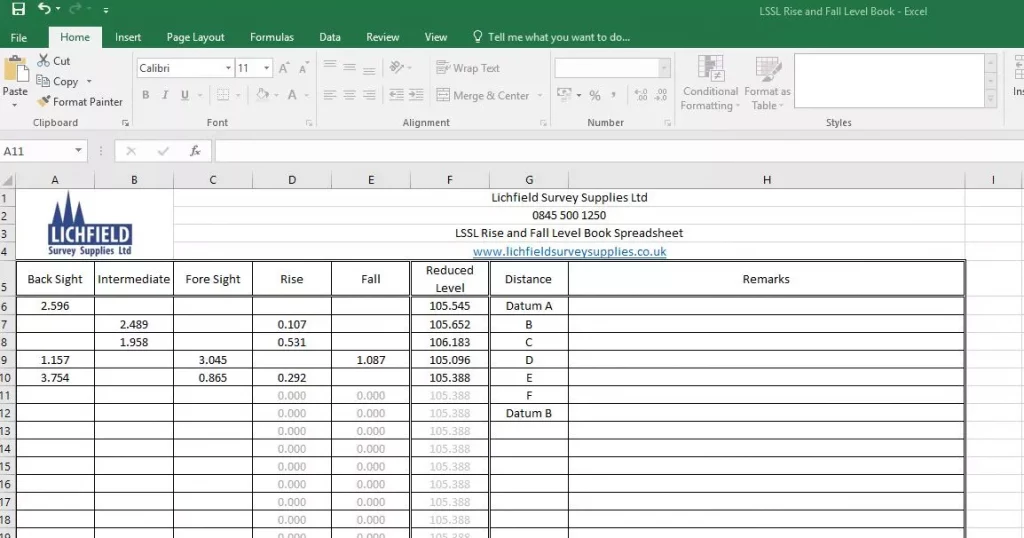Toggle Italic formatting

[165, 95]
